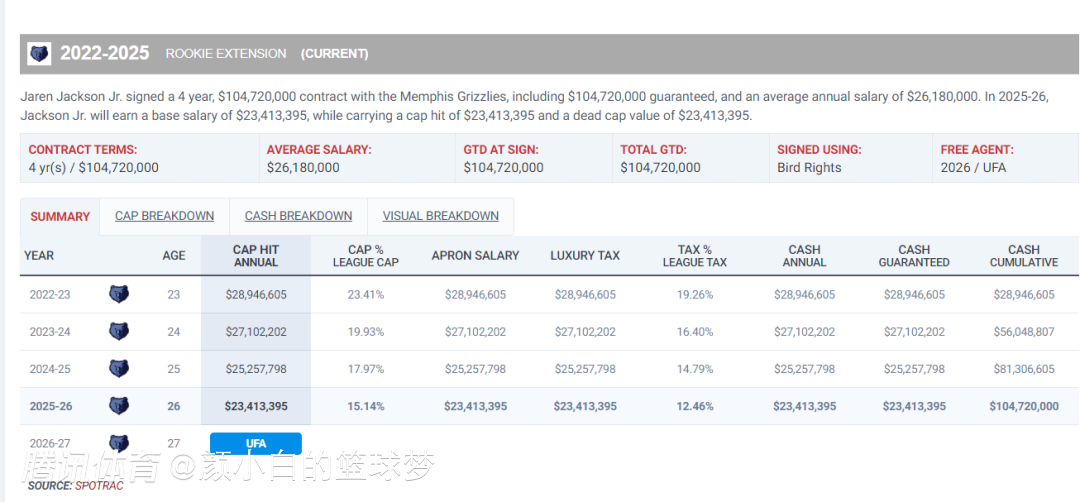This screenshot has height=502, width=1080.
Task: Click the Cash Cumulative column header
Action: 1023,256
